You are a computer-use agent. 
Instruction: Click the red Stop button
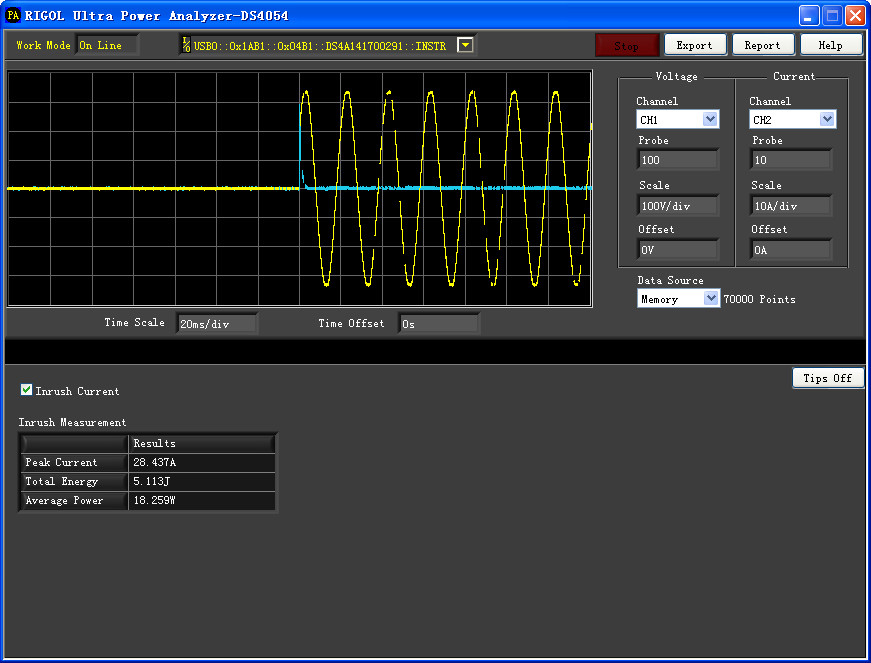pos(627,46)
